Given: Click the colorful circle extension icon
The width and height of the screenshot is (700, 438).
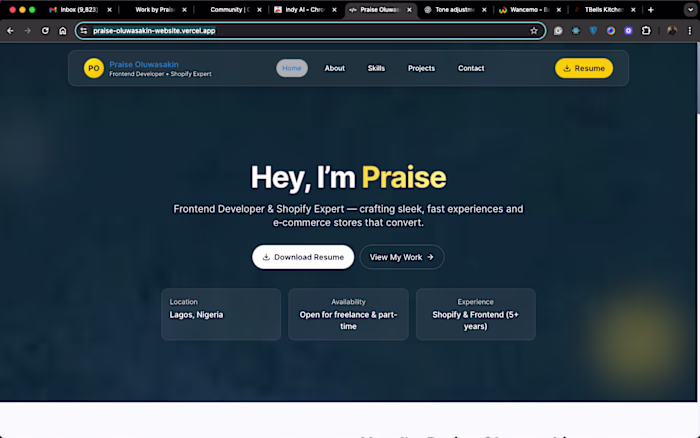Looking at the screenshot, I should 611,31.
